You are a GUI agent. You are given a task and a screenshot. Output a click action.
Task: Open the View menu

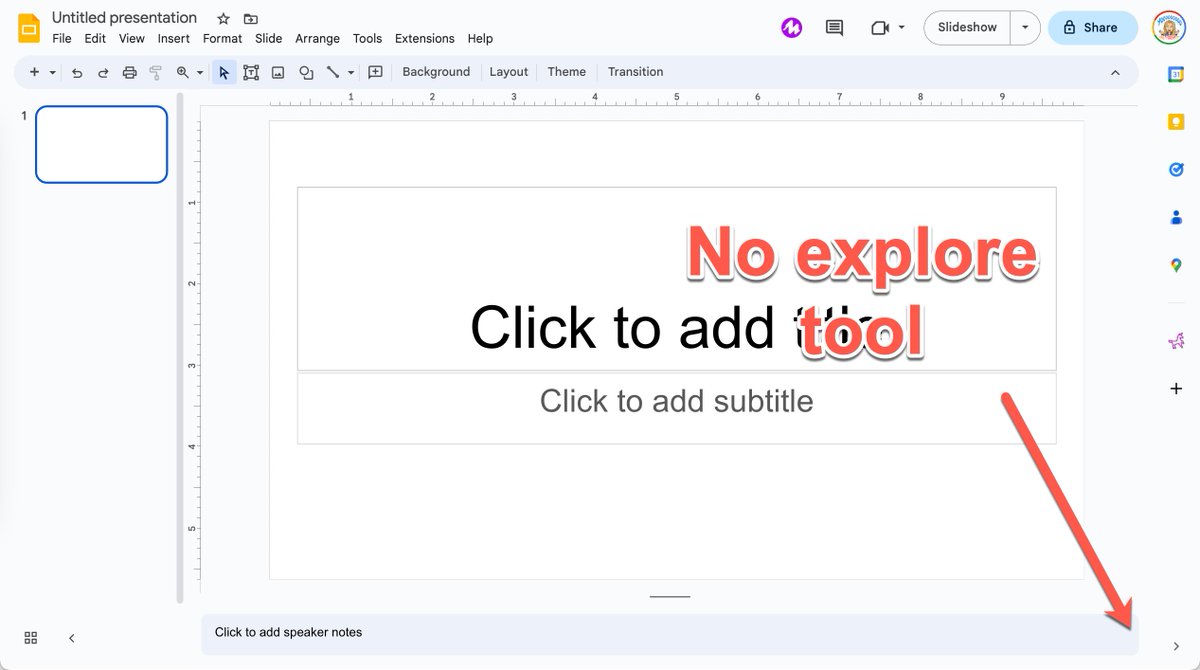click(x=132, y=38)
